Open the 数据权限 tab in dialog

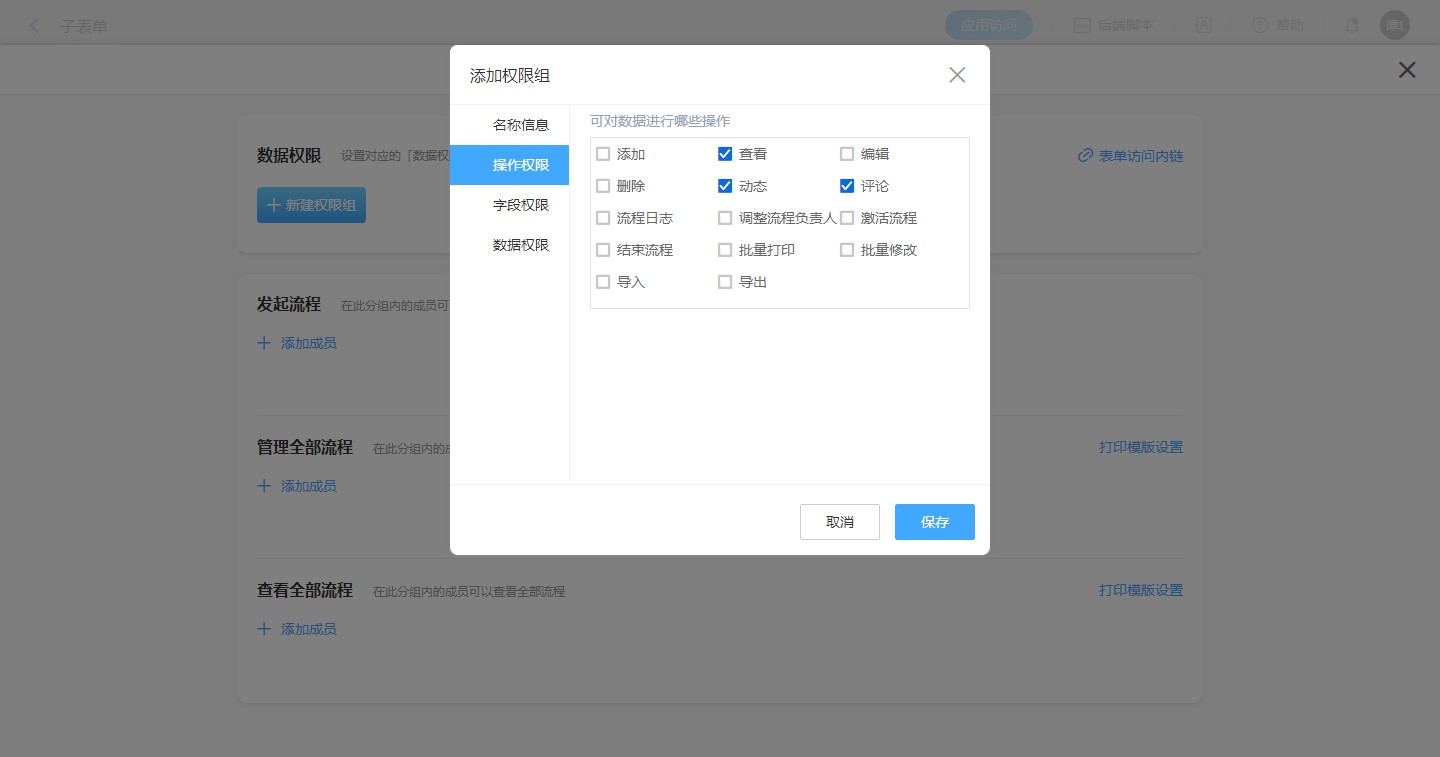coord(520,245)
